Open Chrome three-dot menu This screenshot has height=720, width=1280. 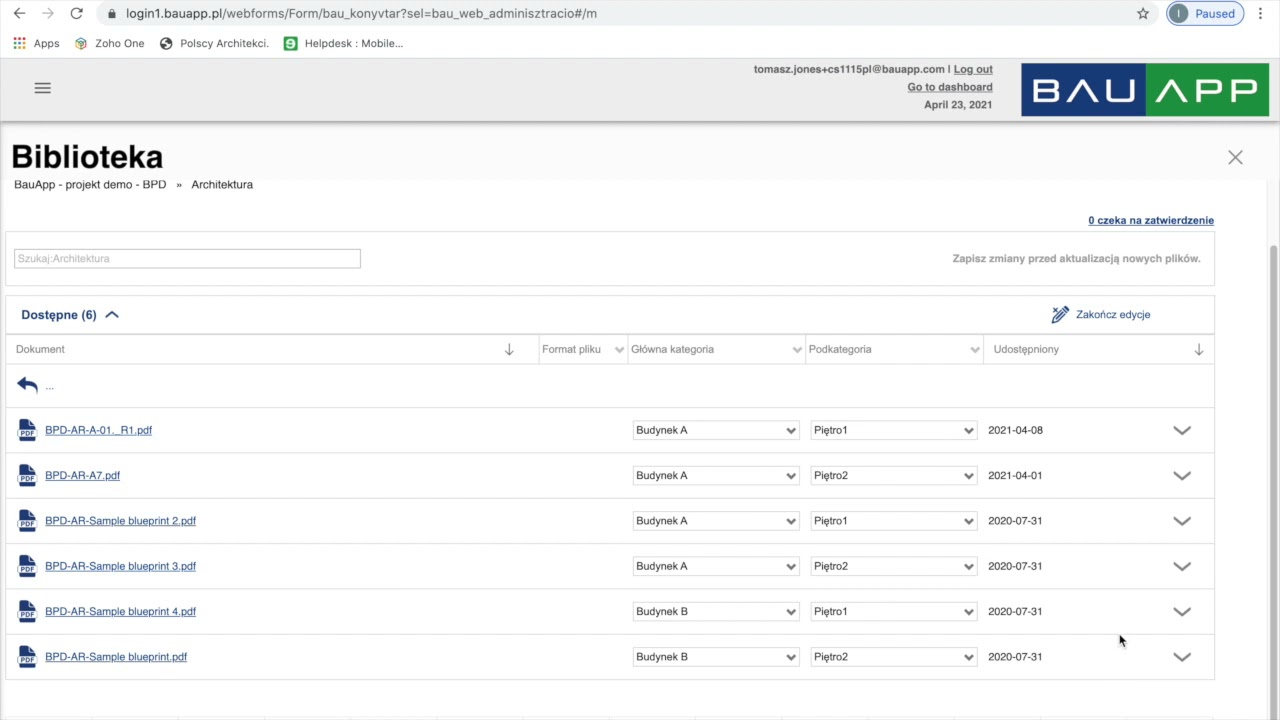point(1260,14)
